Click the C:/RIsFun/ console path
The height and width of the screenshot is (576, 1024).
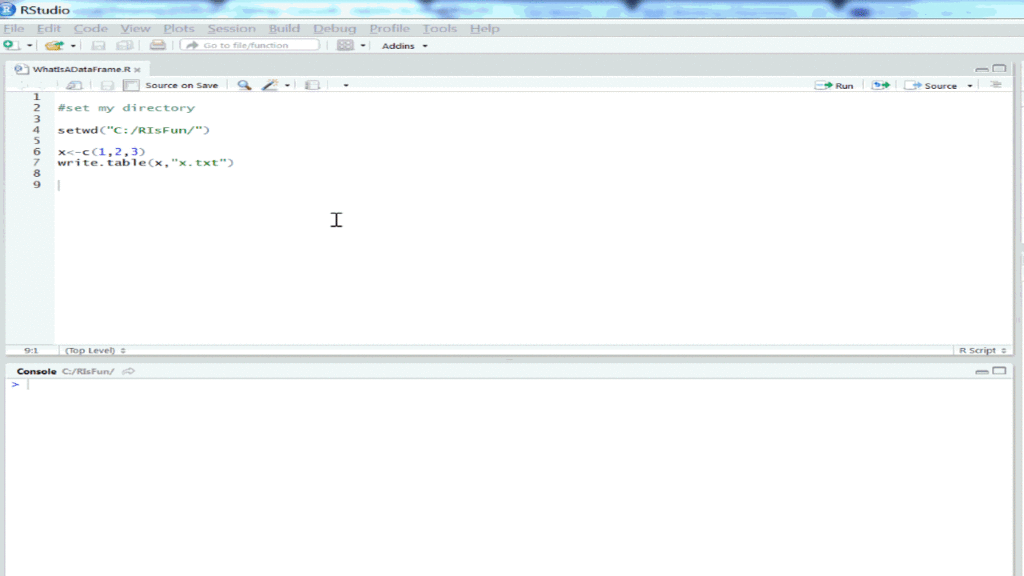pos(88,371)
